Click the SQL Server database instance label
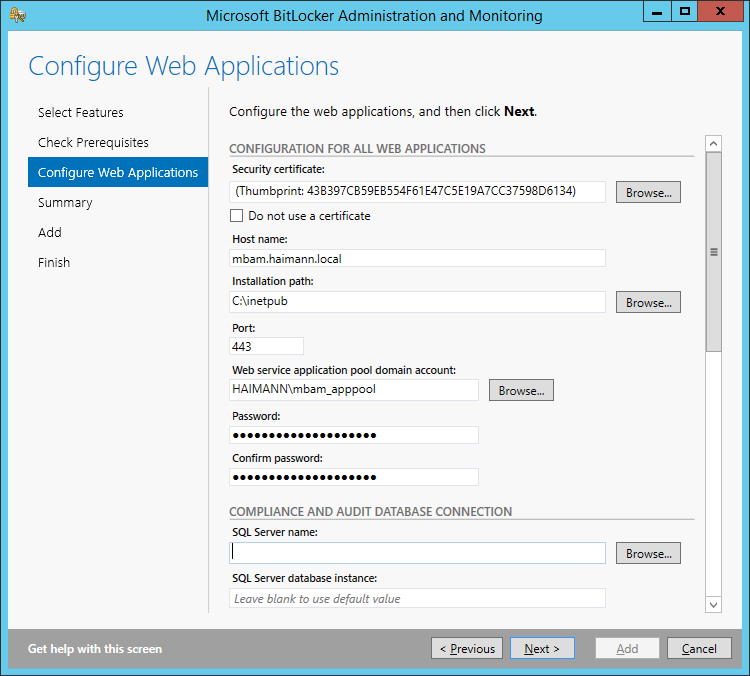Screen dimensions: 750x676 click(304, 578)
